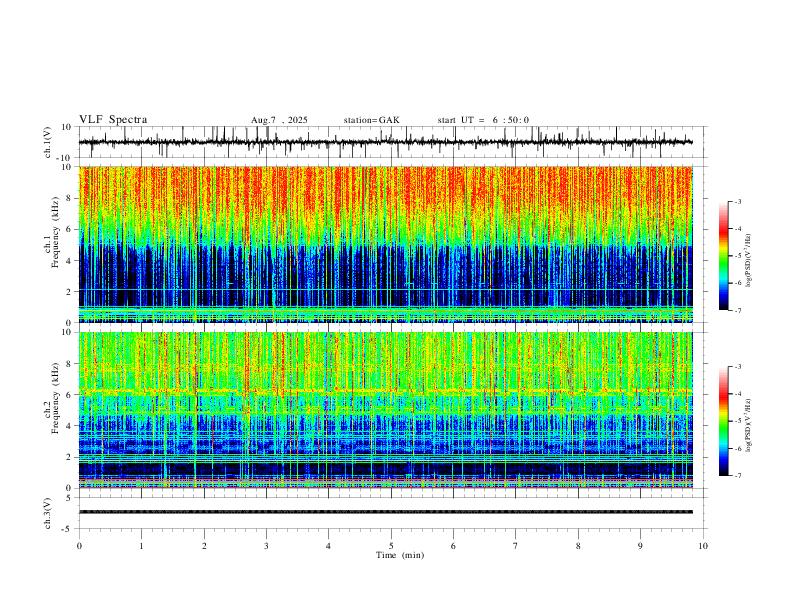Click time tick label '0' on x-axis
The width and height of the screenshot is (792, 612).
(79, 546)
